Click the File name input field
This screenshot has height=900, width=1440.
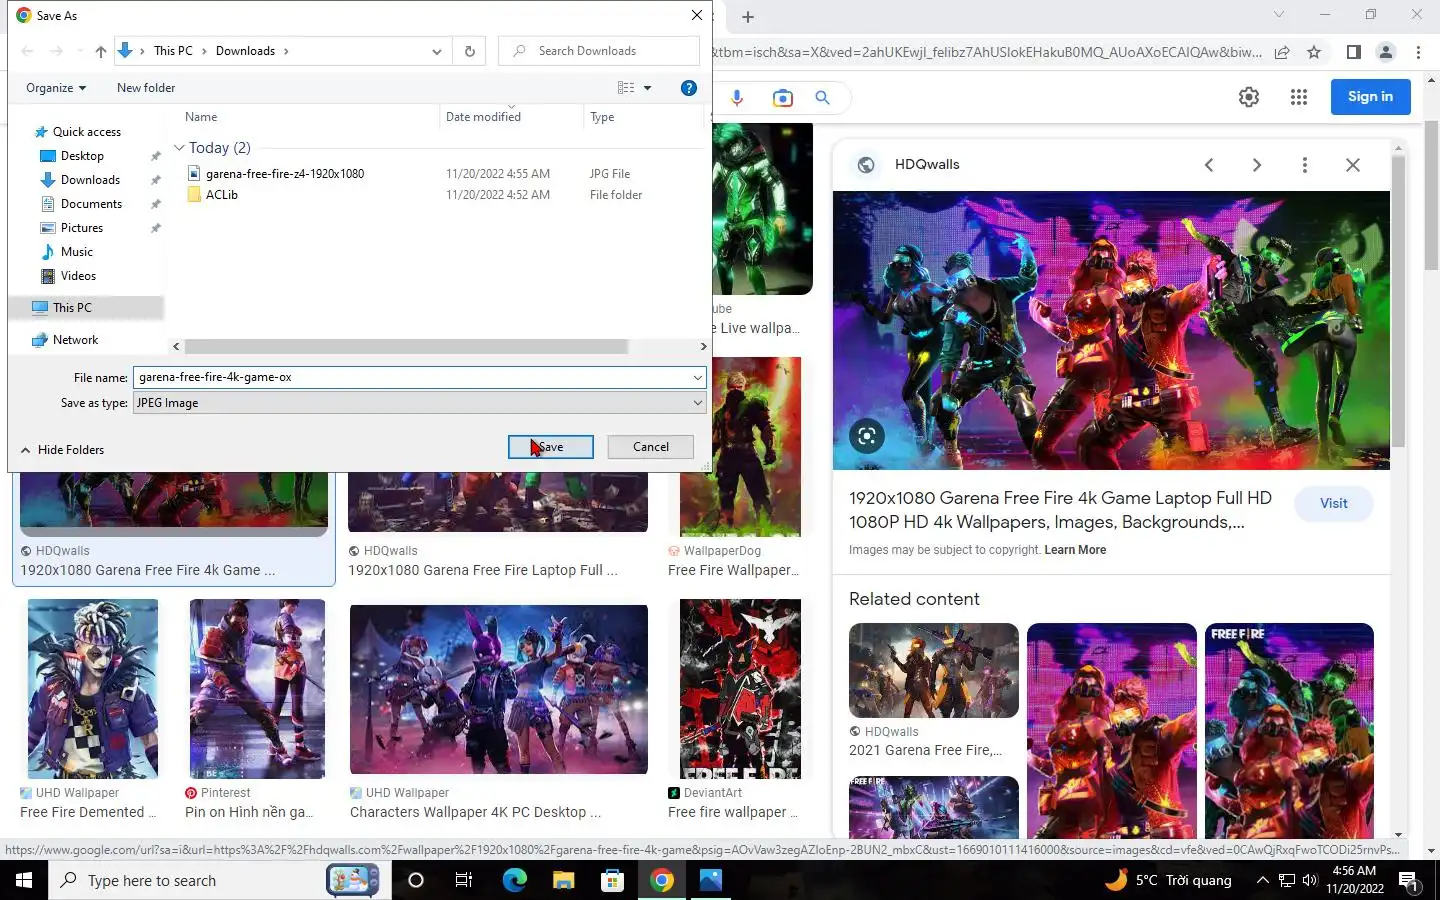[412, 377]
